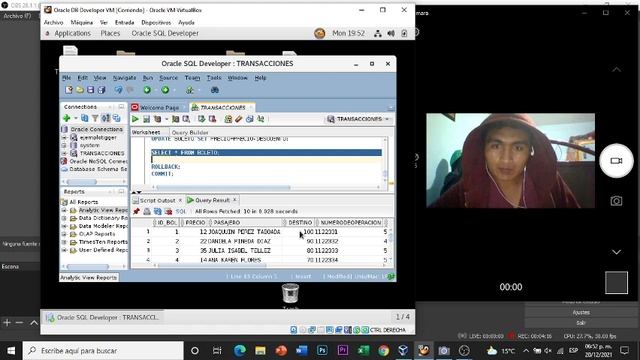640x360 pixels.
Task: Click Query Result horizontal scrollbar
Action: [212, 266]
